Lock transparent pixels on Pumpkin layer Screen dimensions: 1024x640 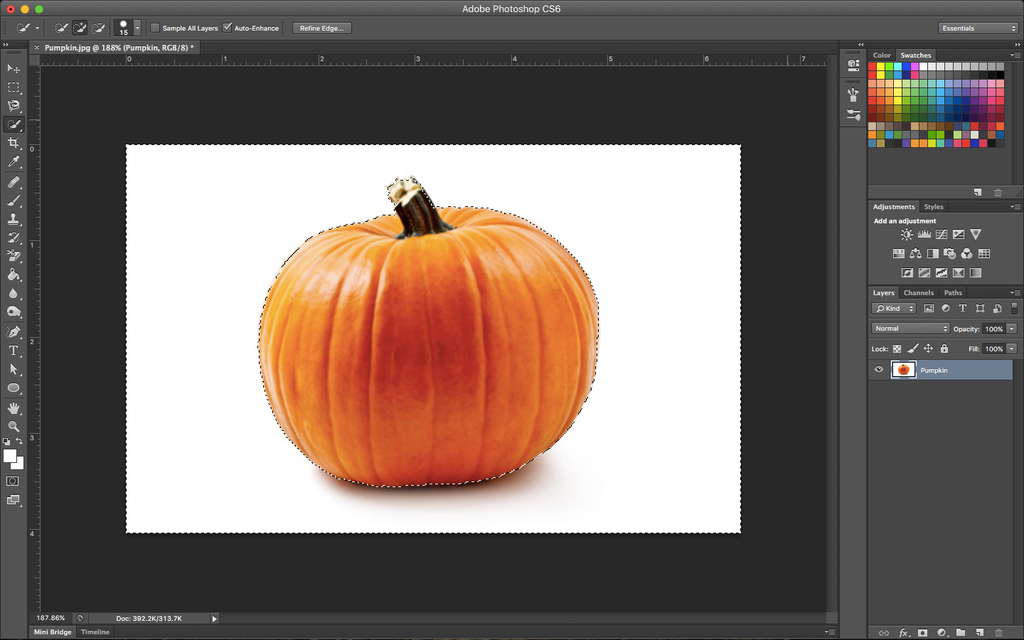pos(899,348)
